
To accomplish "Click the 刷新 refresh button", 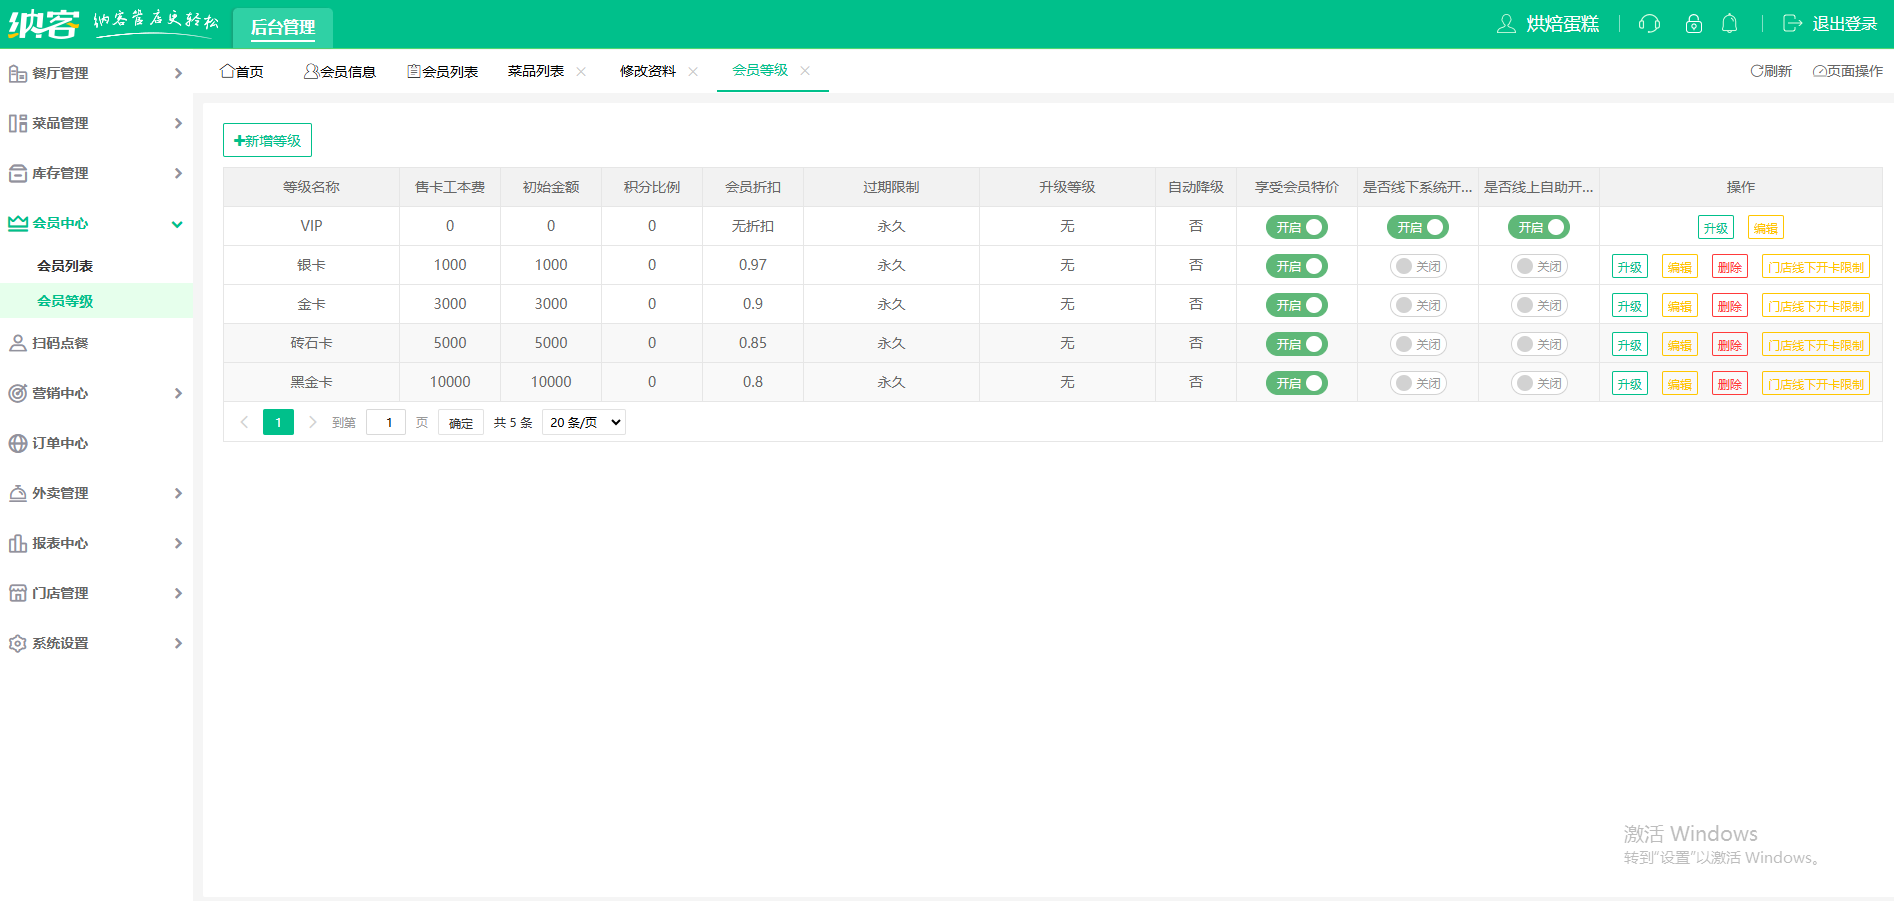I will point(1771,71).
